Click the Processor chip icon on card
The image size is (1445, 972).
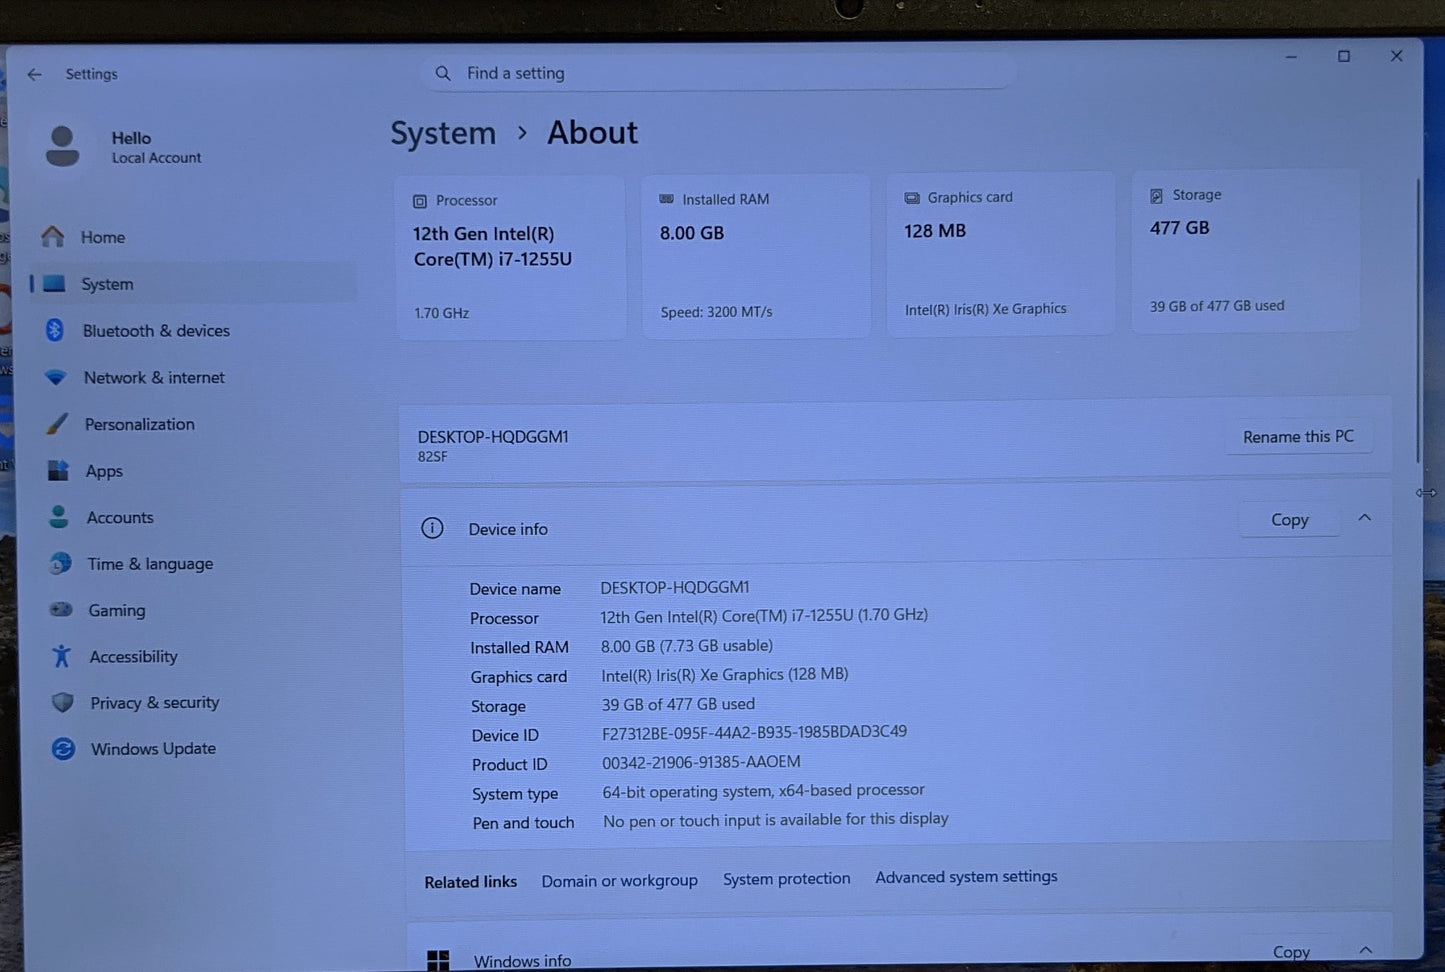420,201
